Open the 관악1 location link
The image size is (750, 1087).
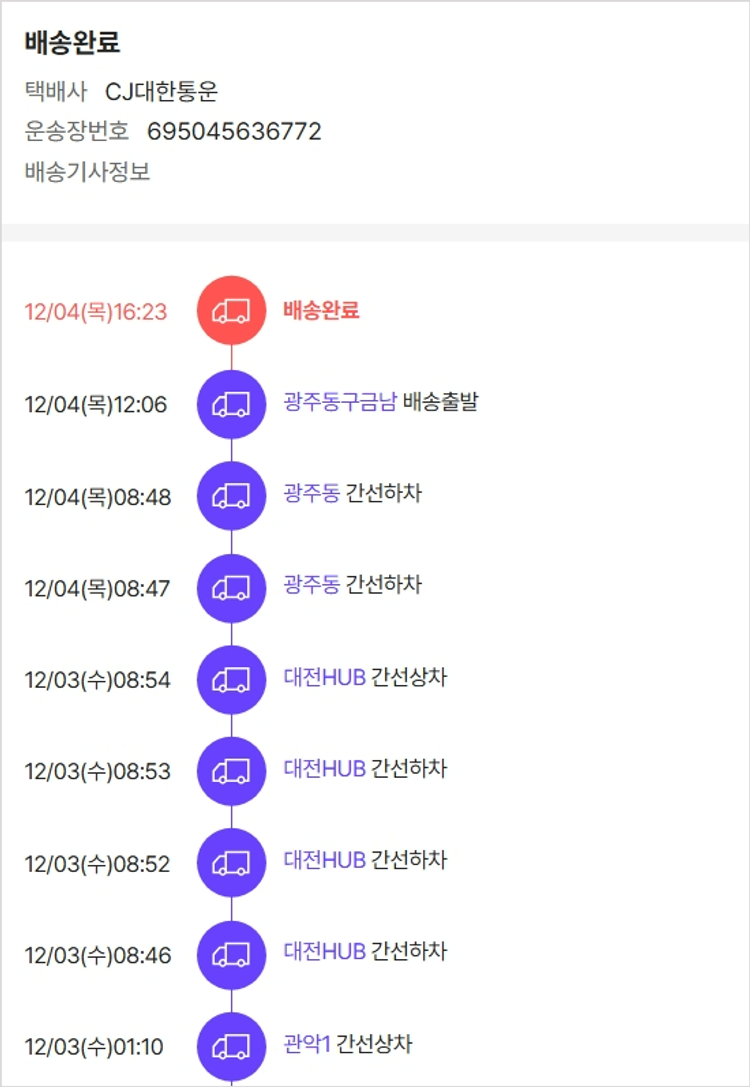pyautogui.click(x=307, y=1044)
